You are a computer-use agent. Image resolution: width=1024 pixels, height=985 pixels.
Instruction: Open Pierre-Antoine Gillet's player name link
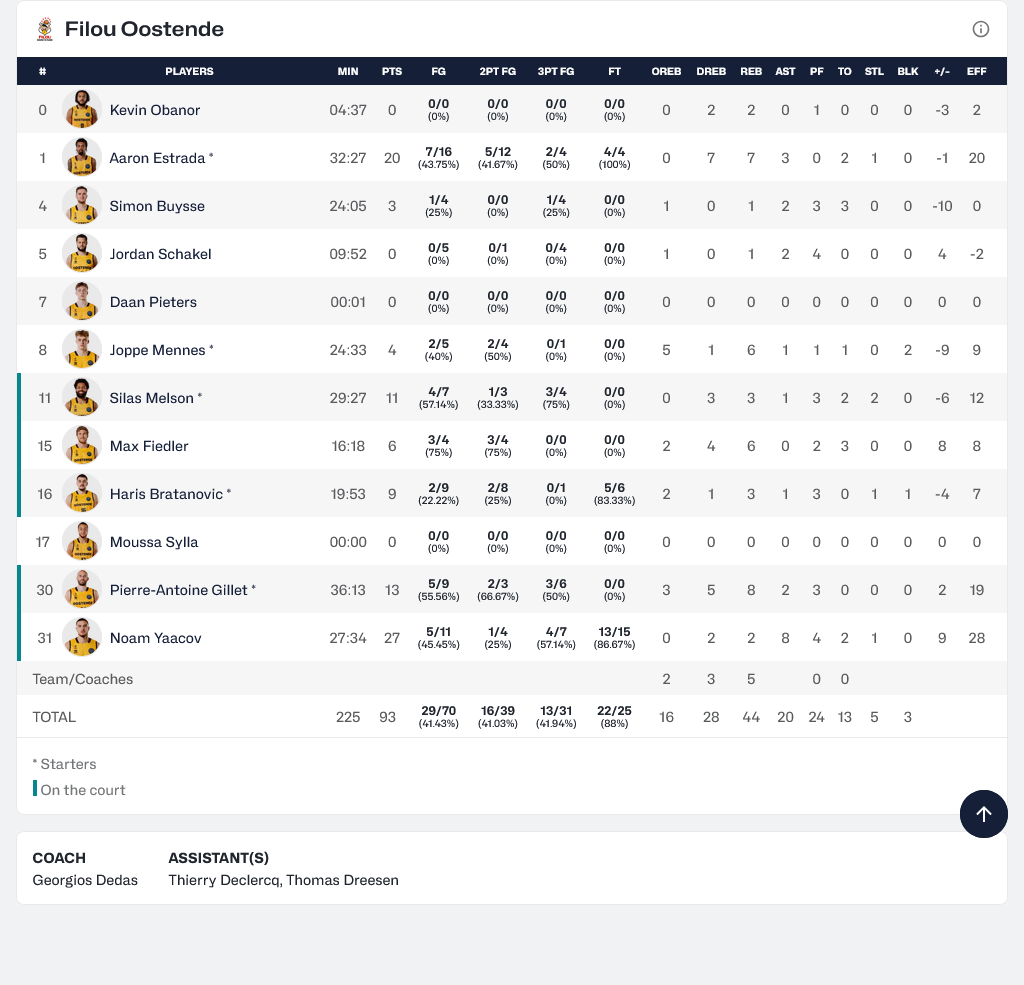coord(178,590)
